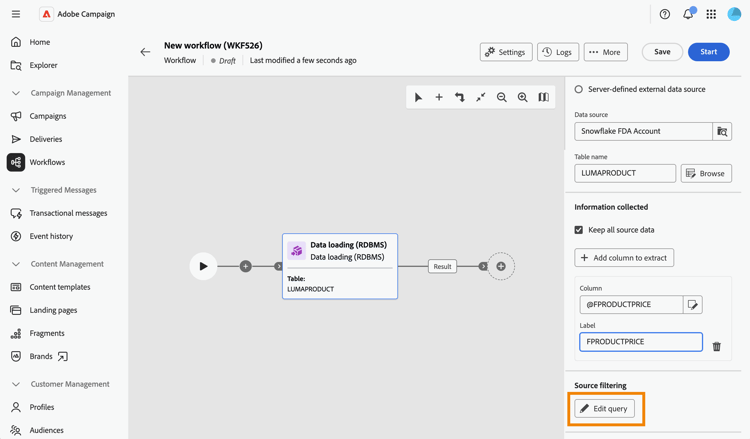
Task: Save the workflow
Action: pyautogui.click(x=662, y=52)
